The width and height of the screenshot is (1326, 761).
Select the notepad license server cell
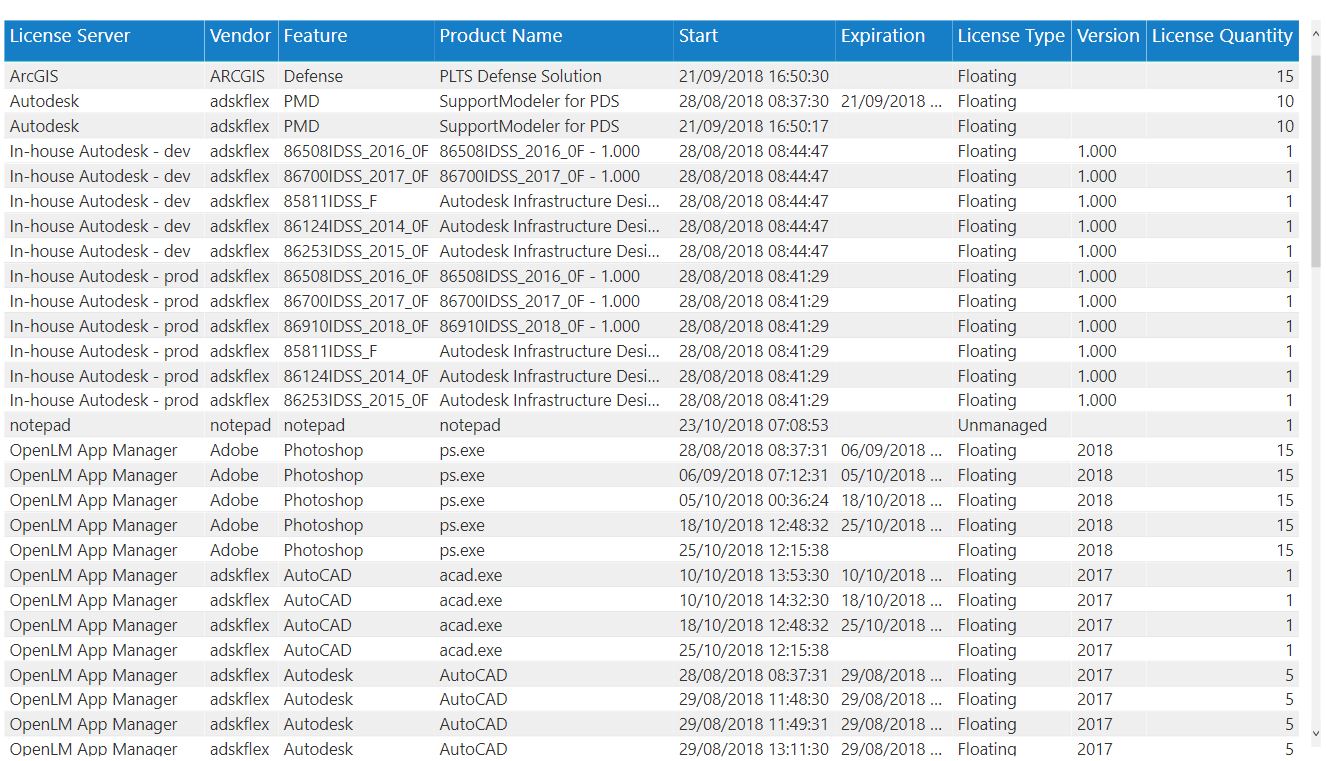tap(40, 426)
